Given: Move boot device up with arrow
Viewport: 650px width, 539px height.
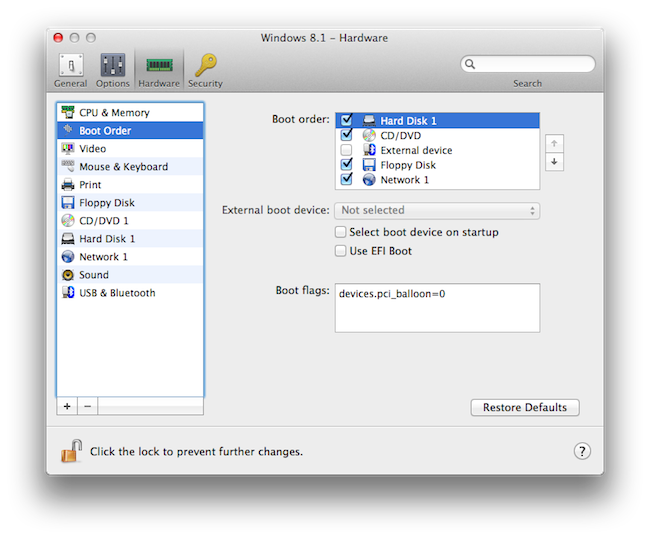Looking at the screenshot, I should click(554, 144).
